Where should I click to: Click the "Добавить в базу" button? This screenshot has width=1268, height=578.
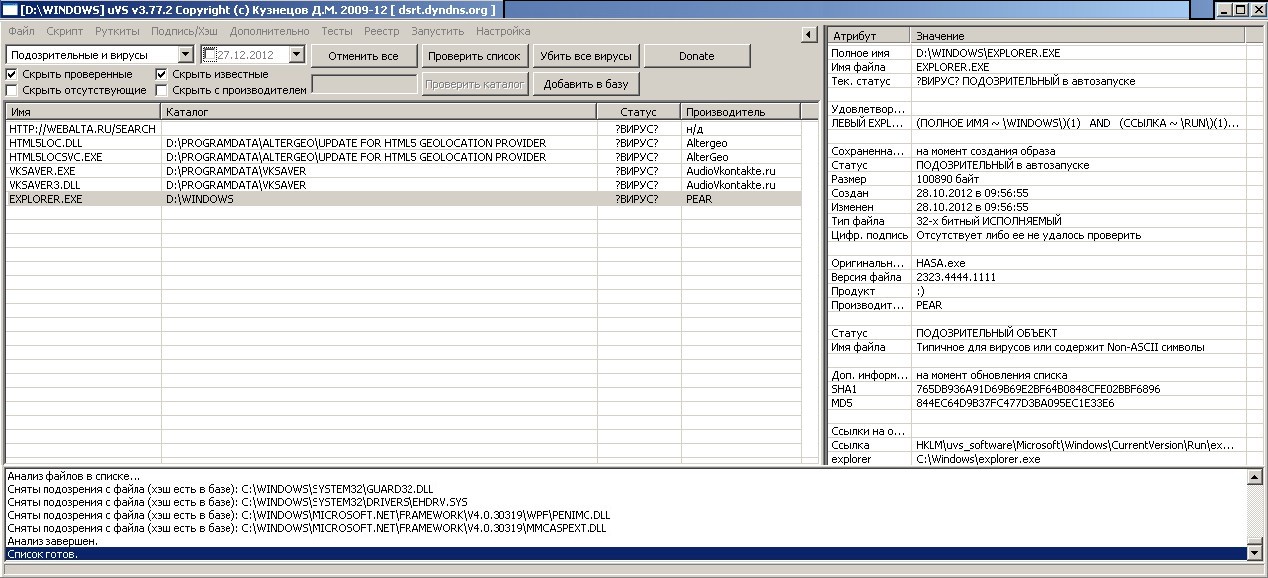[586, 84]
